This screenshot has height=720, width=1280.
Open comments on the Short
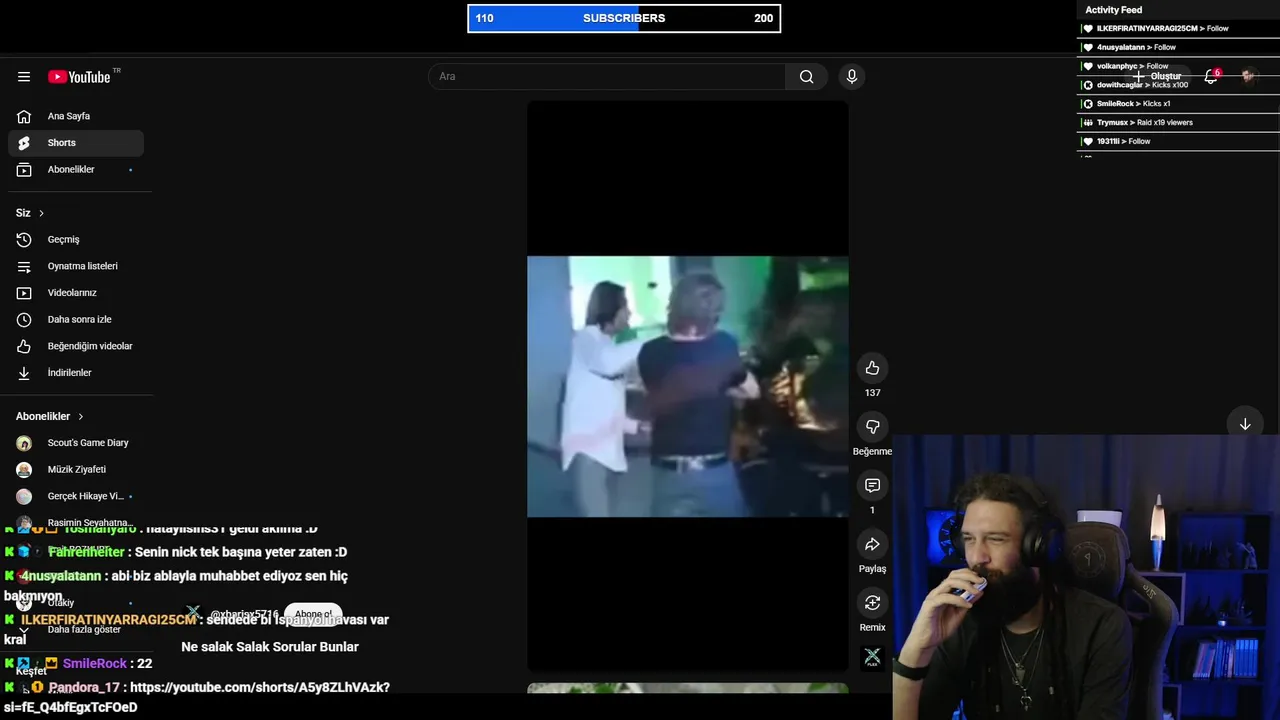point(872,485)
